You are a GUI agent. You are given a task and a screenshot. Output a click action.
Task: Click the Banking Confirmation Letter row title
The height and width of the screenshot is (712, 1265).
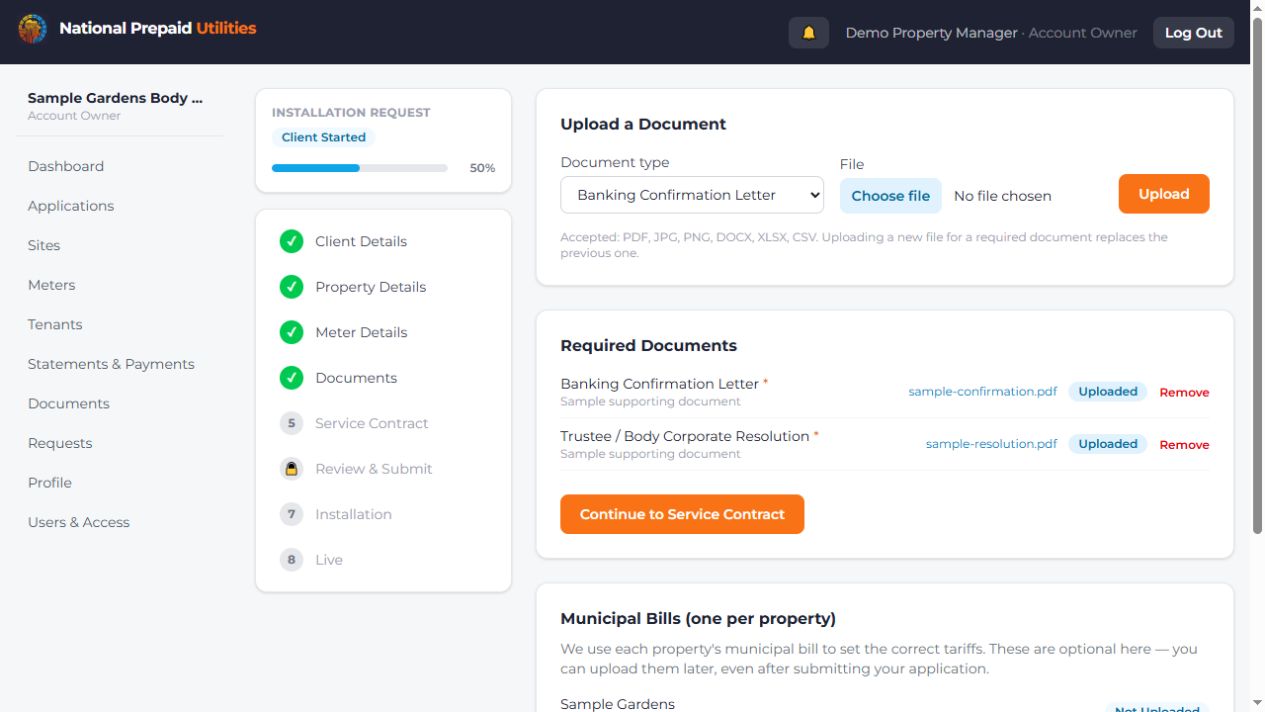point(659,384)
